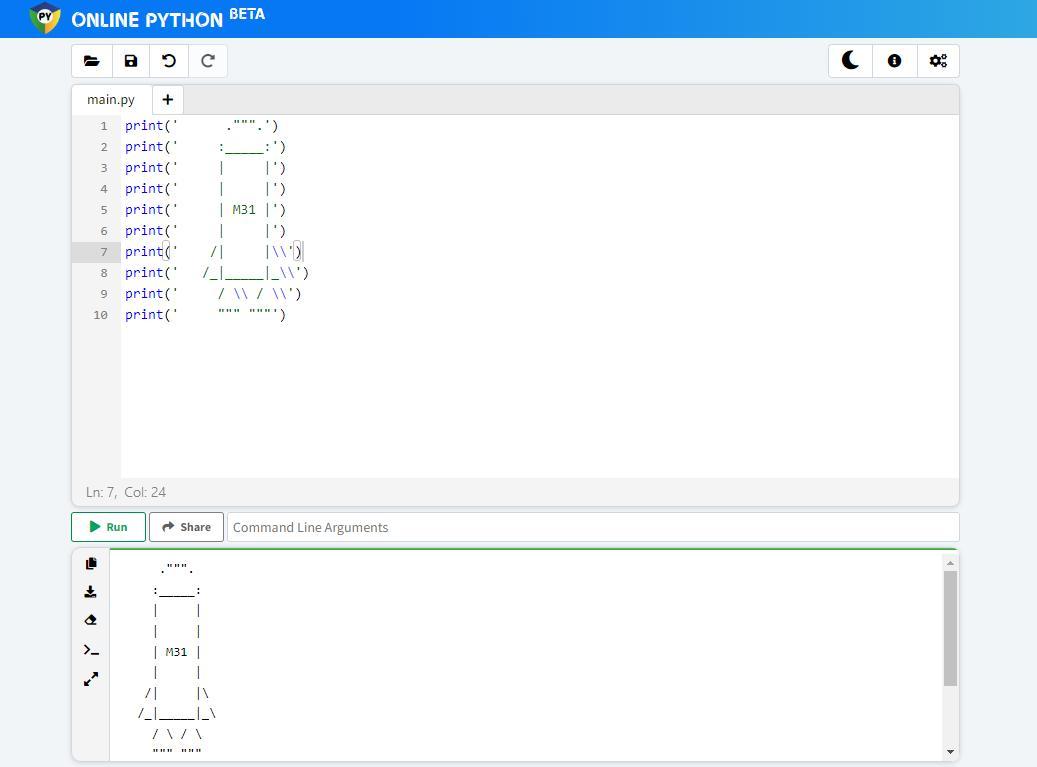Open the info dialog icon
This screenshot has width=1037, height=767.
pos(894,61)
